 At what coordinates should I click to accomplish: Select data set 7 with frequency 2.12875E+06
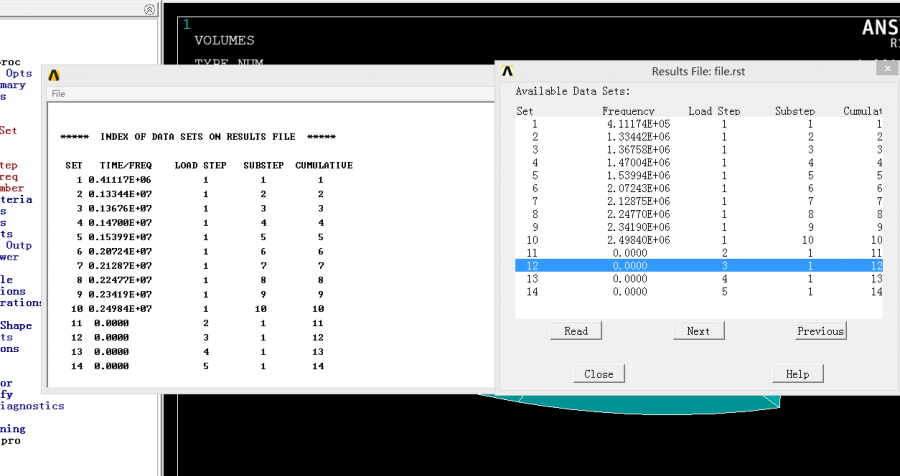coord(699,202)
